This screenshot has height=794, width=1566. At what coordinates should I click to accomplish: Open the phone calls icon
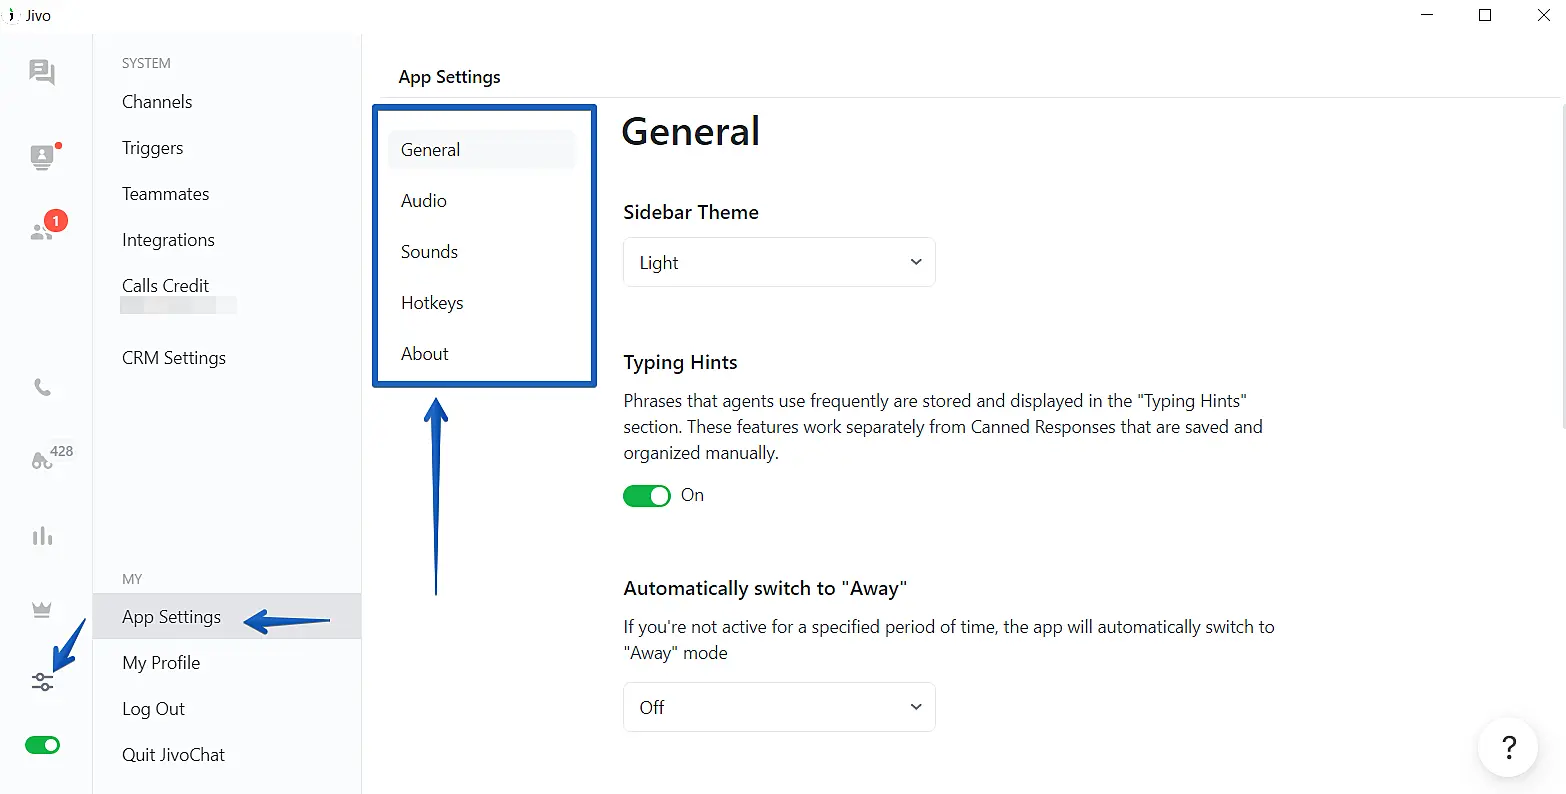[42, 388]
